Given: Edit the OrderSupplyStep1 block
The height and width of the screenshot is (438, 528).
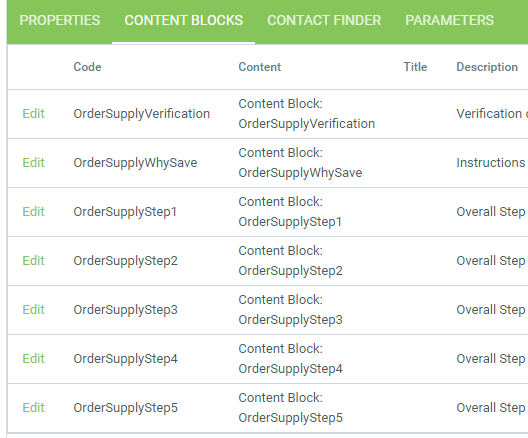Looking at the screenshot, I should 33,212.
